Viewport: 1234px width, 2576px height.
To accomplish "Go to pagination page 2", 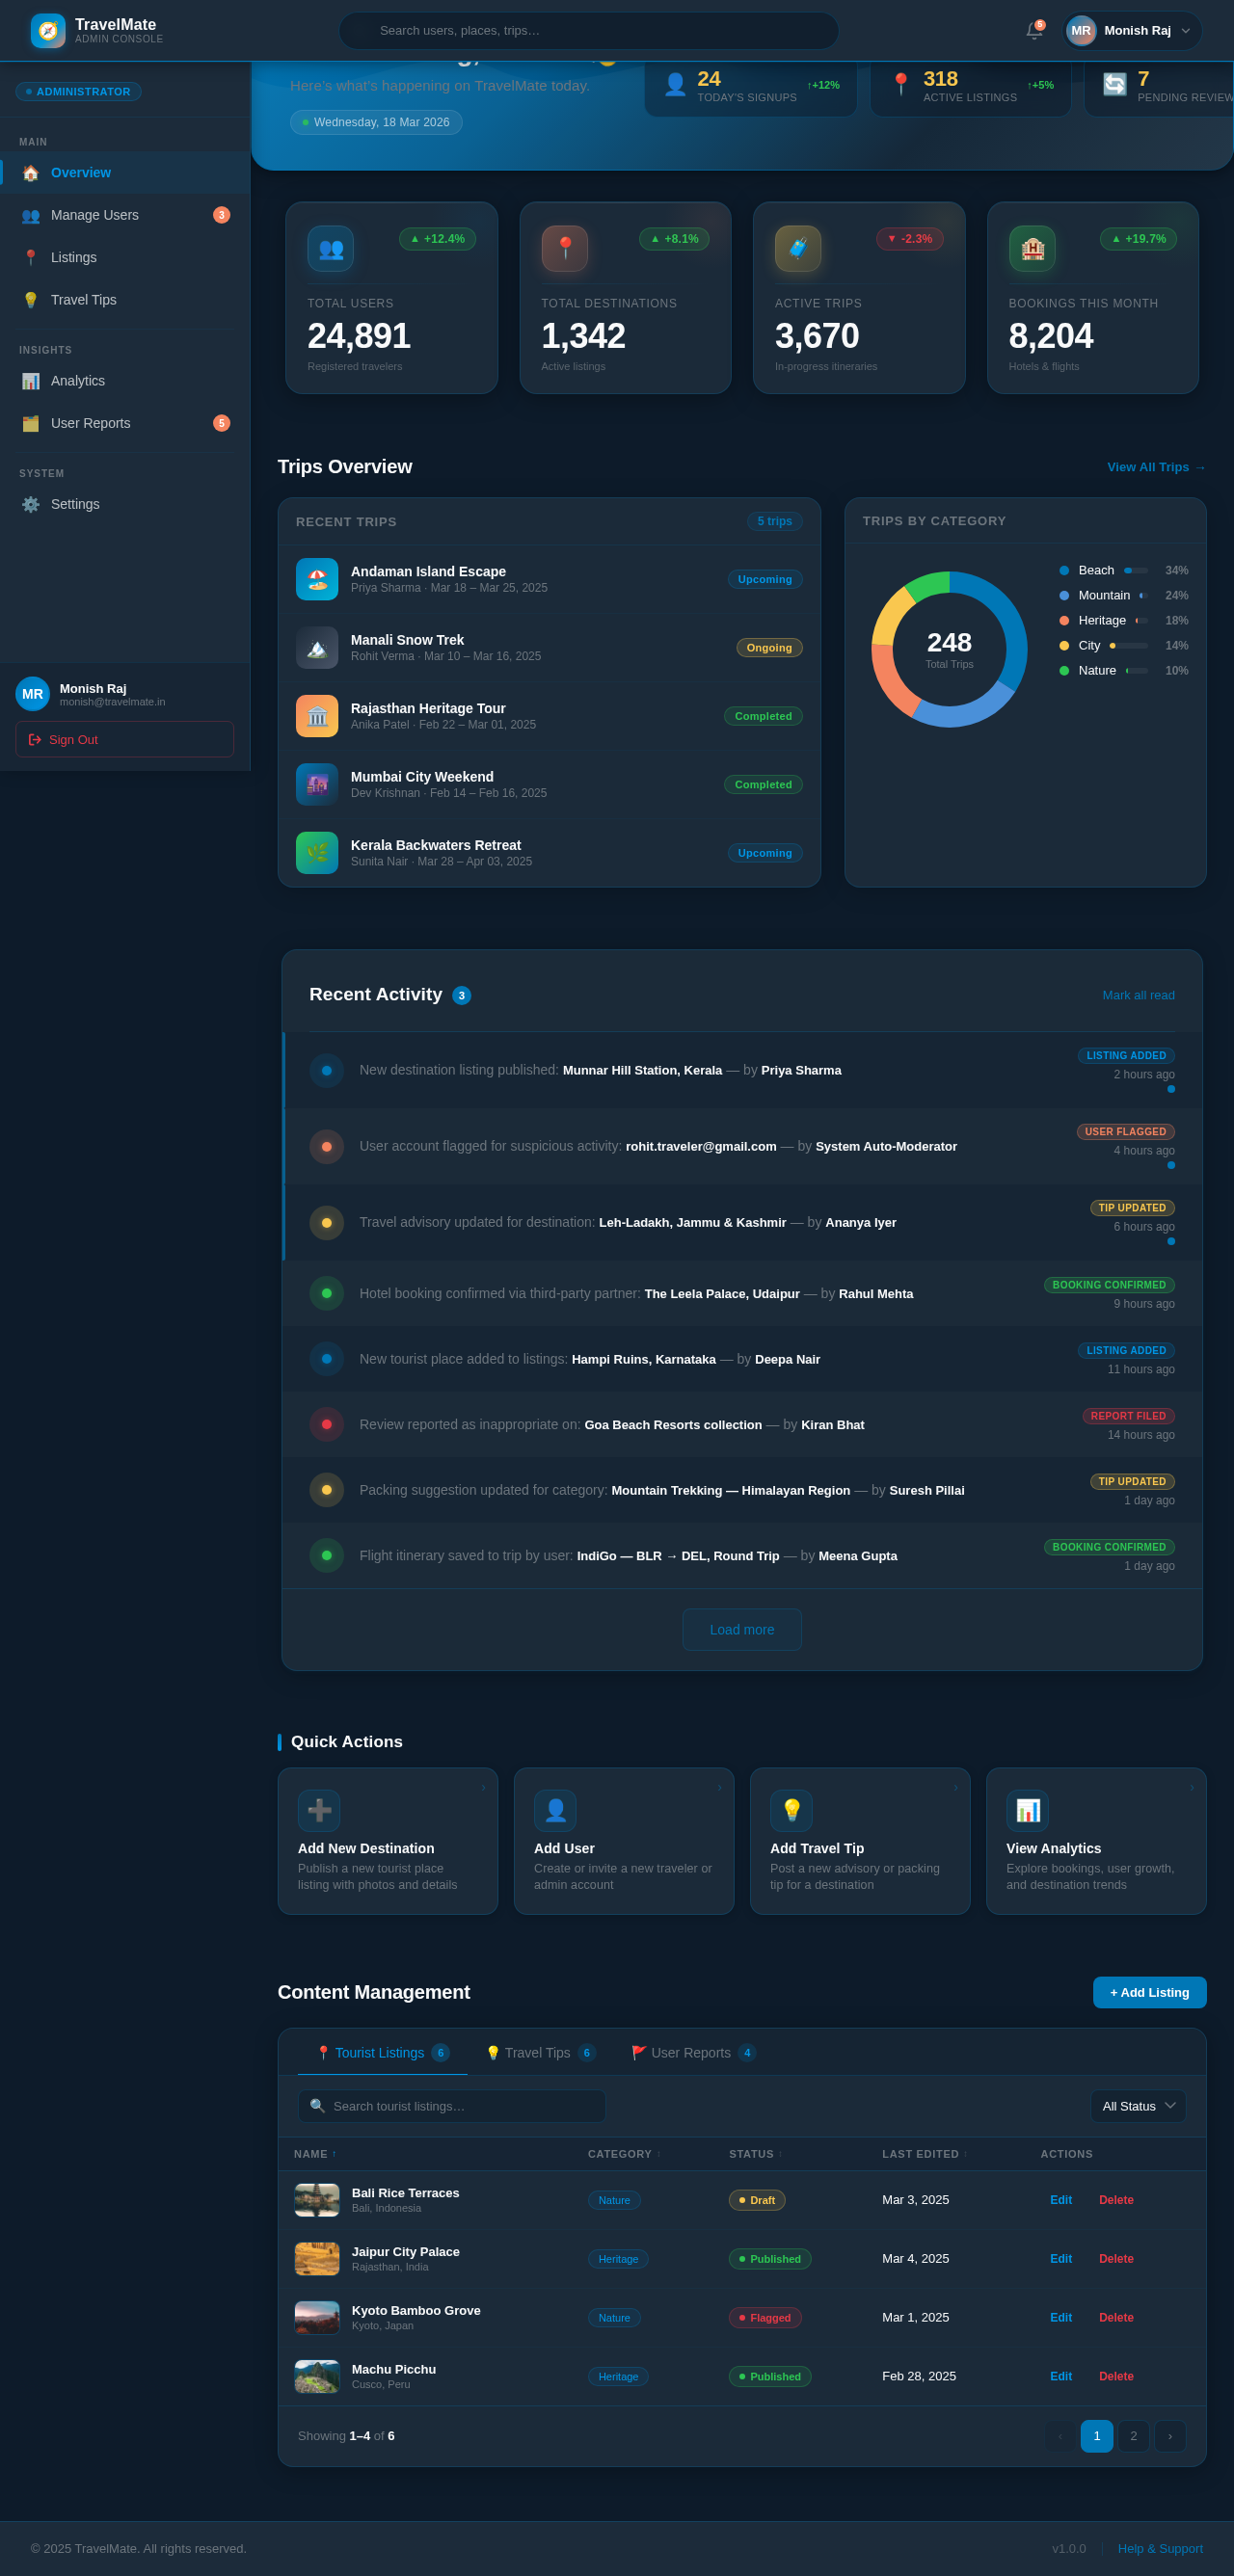I will click(1133, 2436).
